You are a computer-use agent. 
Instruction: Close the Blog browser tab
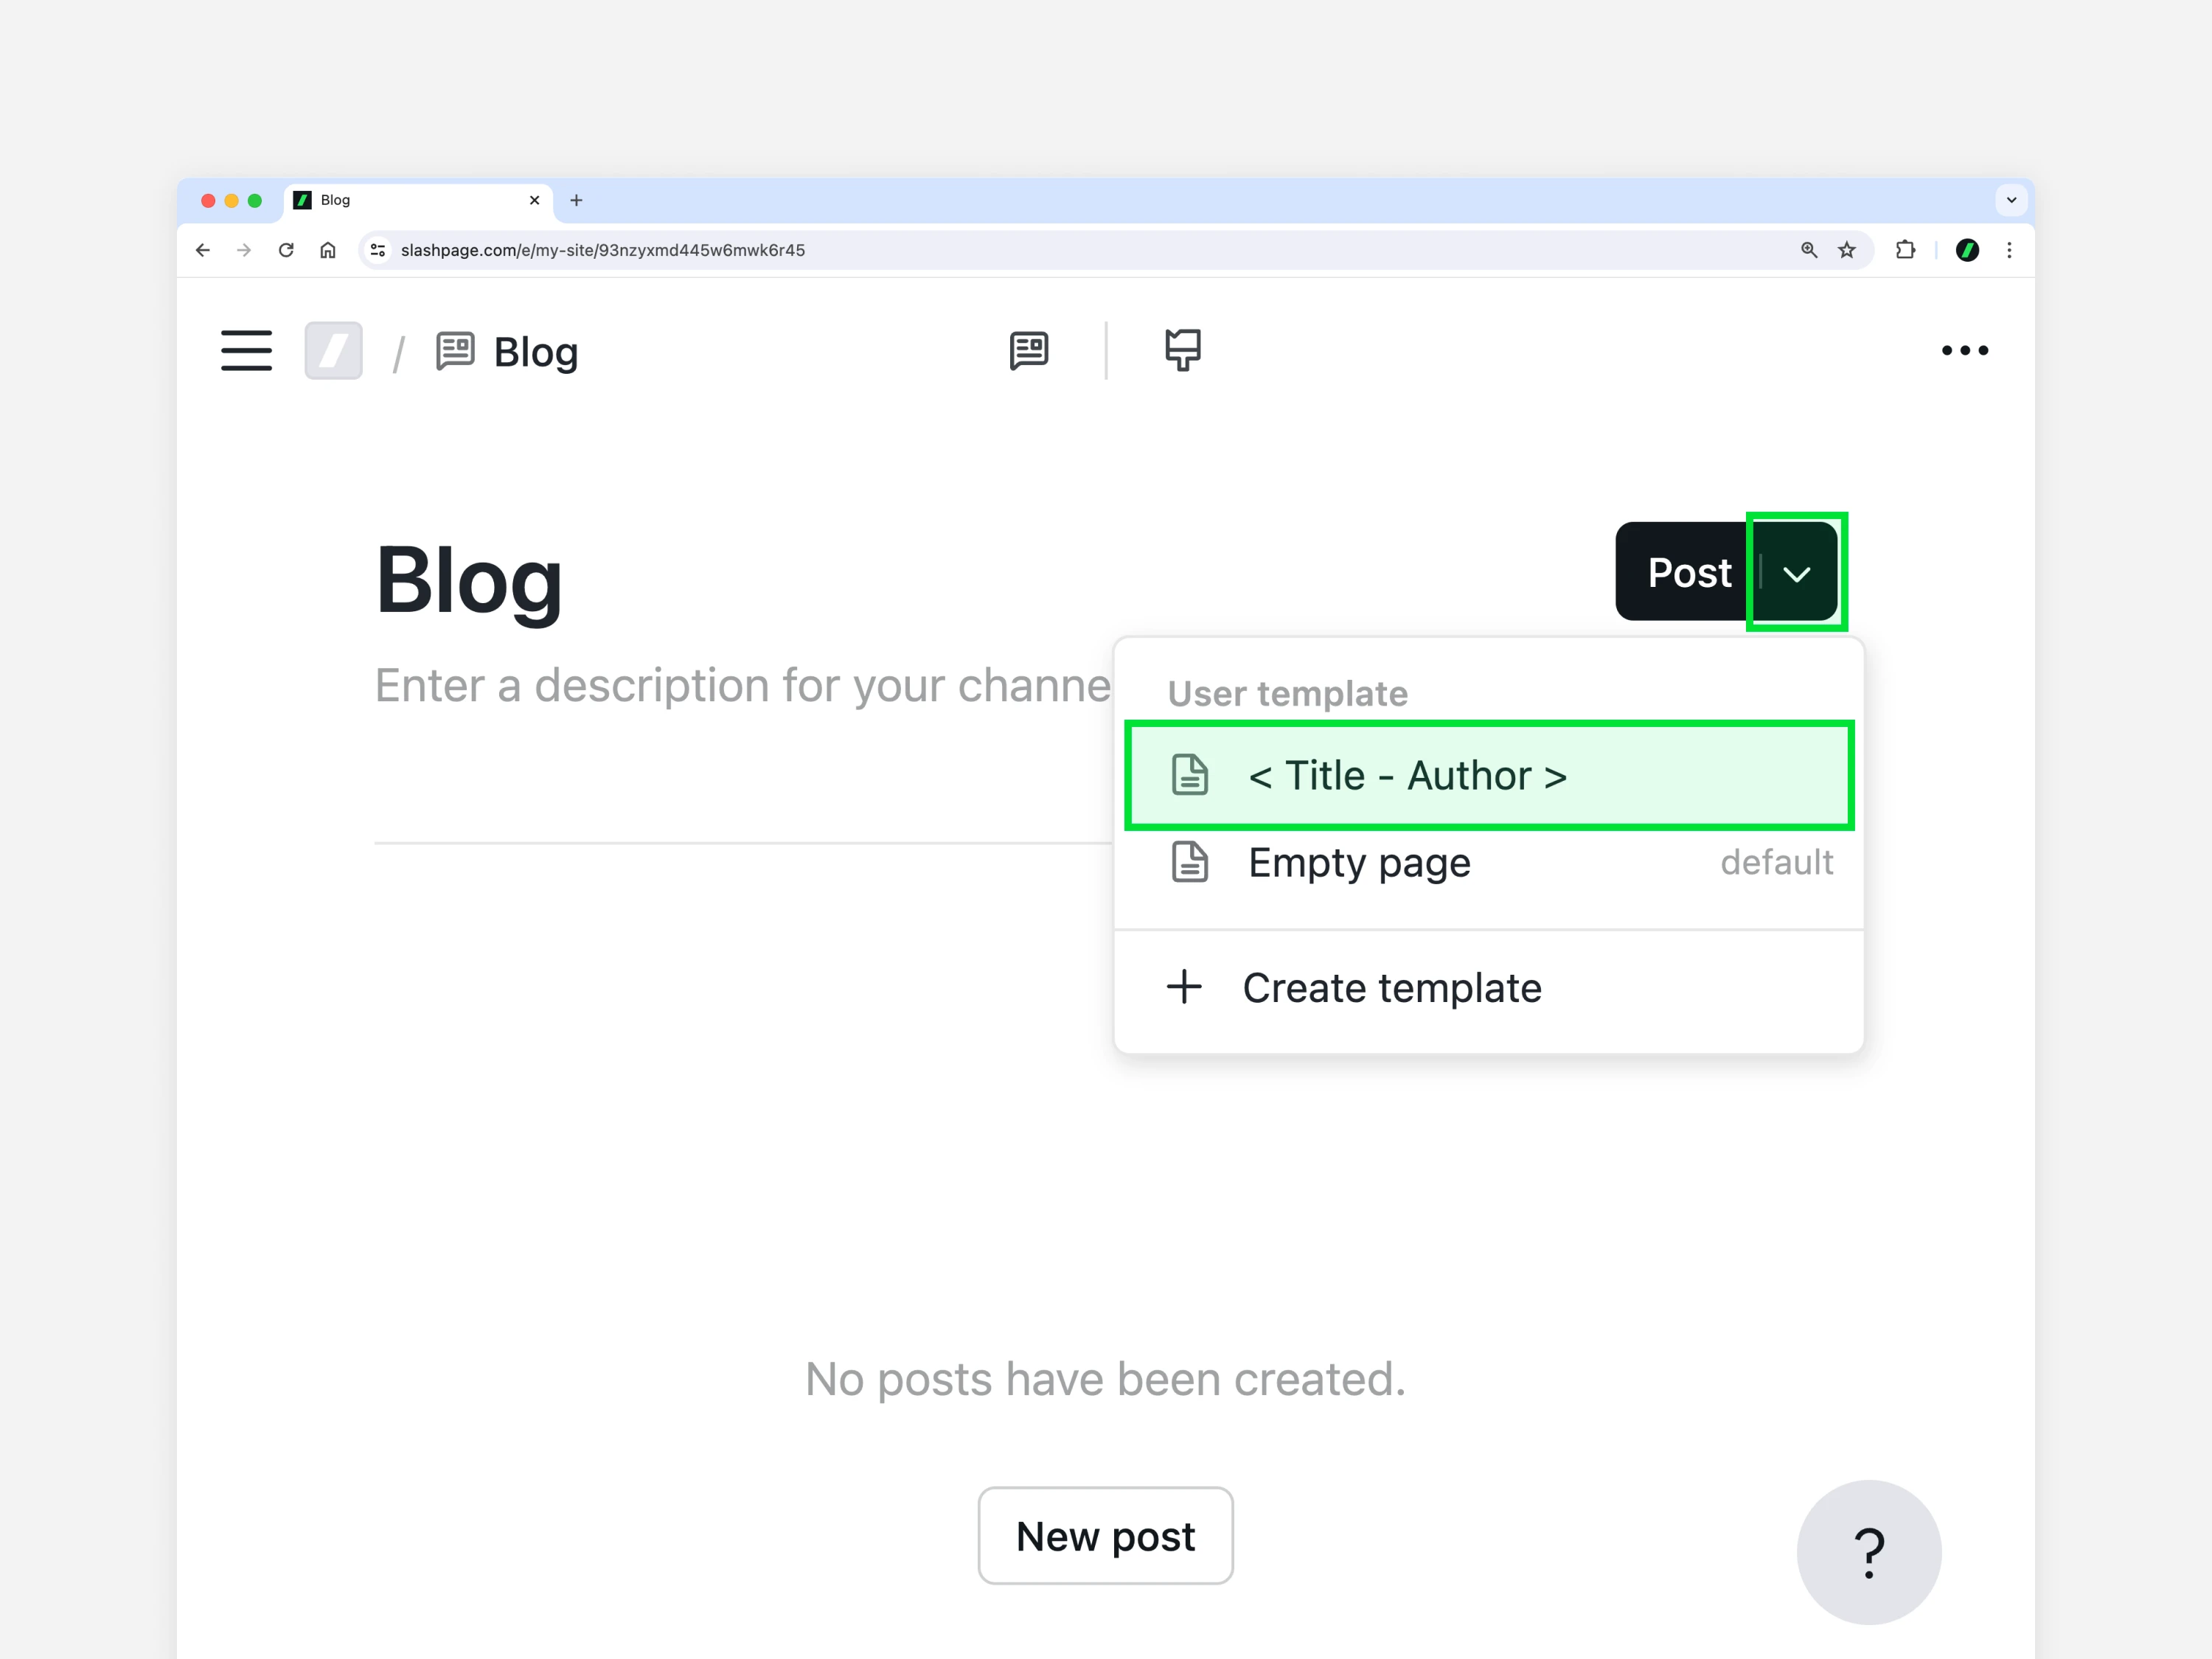pos(535,200)
